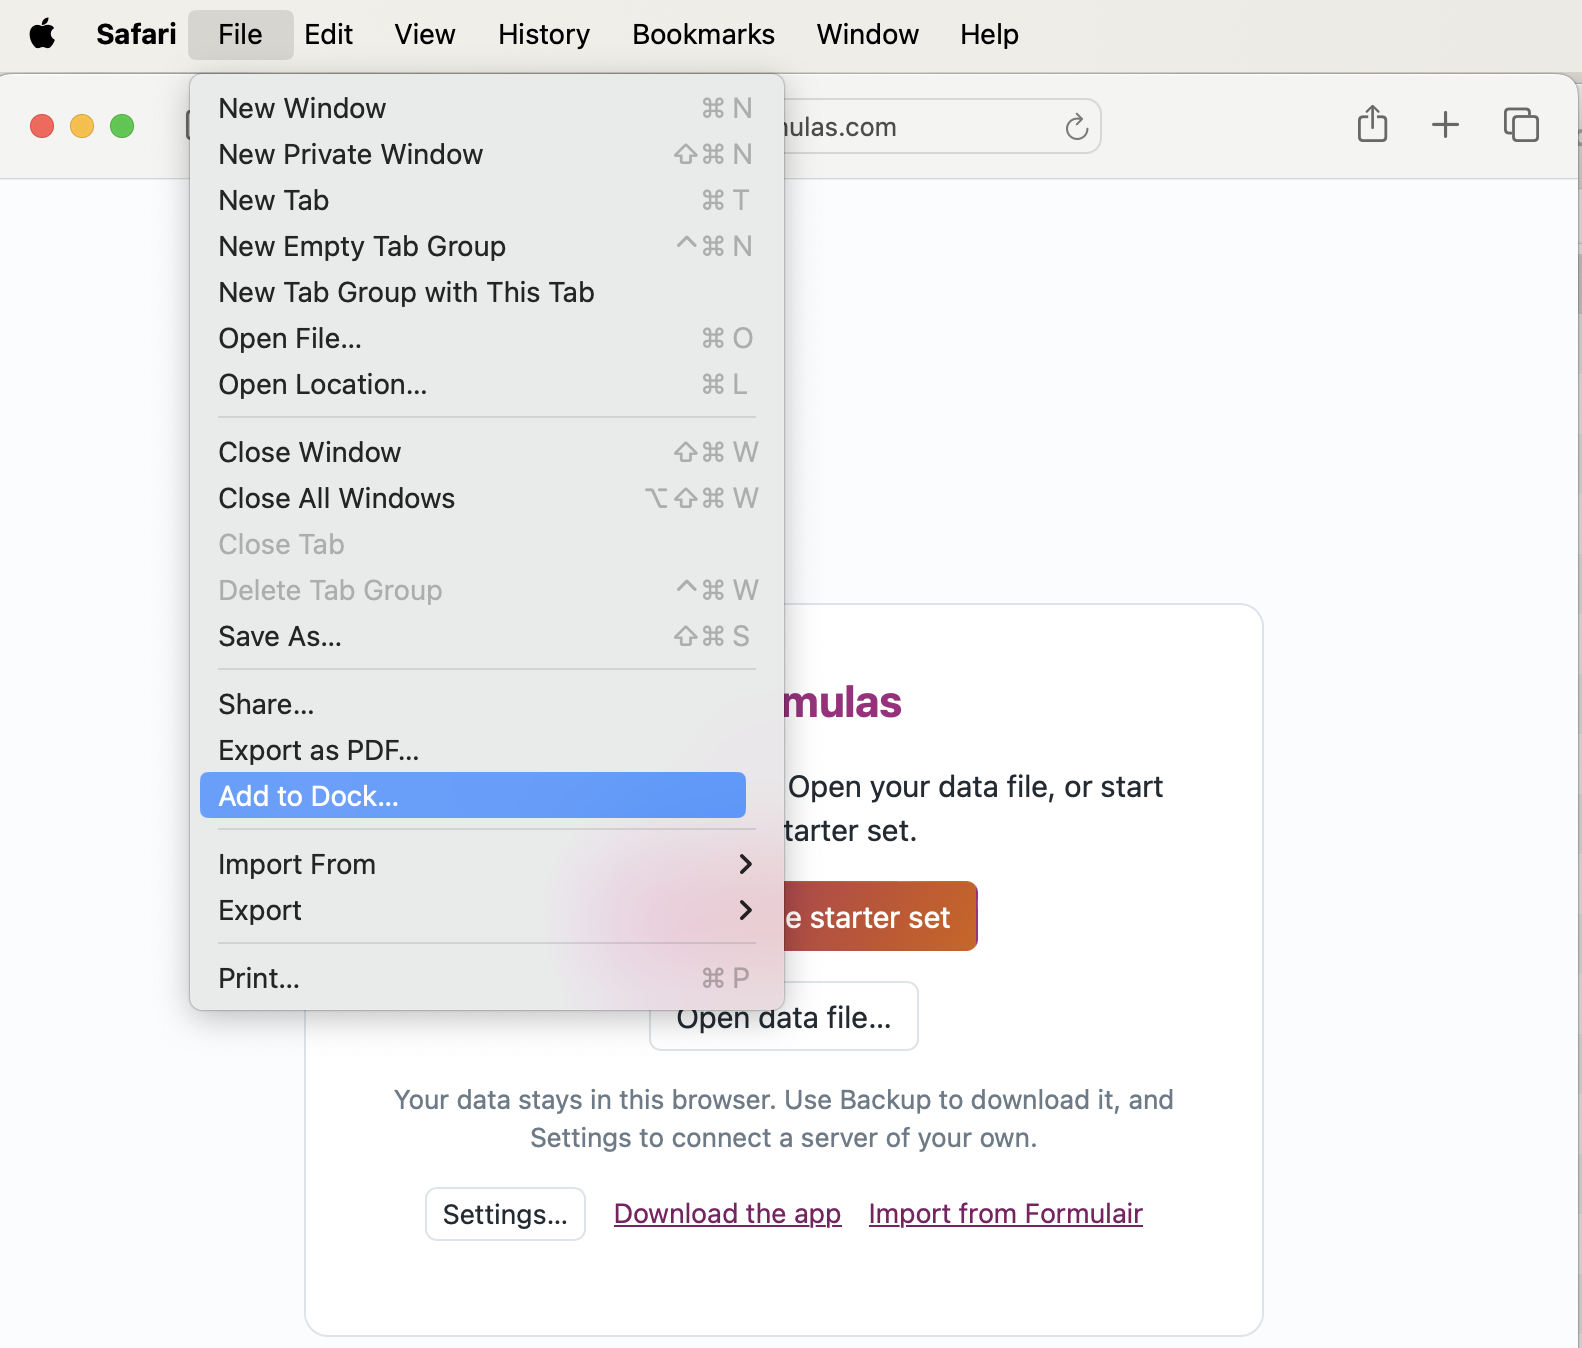
Task: Click the Share icon in Safari toolbar
Action: click(x=1372, y=125)
